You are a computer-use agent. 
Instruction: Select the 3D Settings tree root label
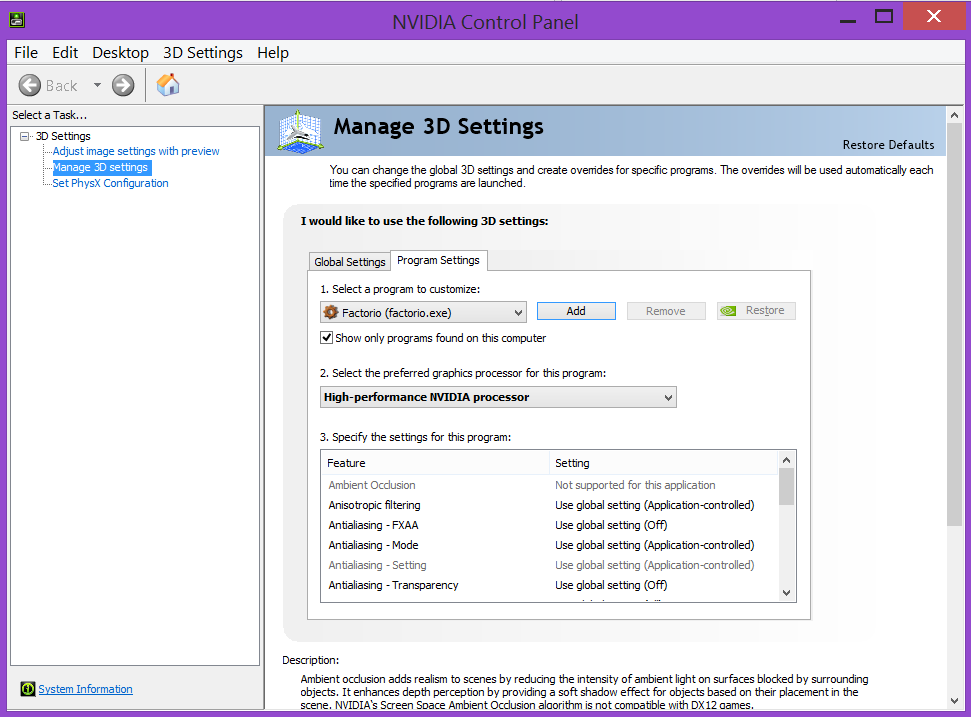pos(63,136)
